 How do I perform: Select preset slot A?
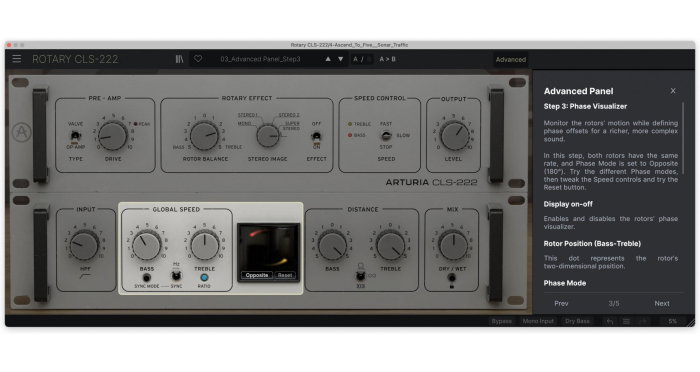[356, 59]
